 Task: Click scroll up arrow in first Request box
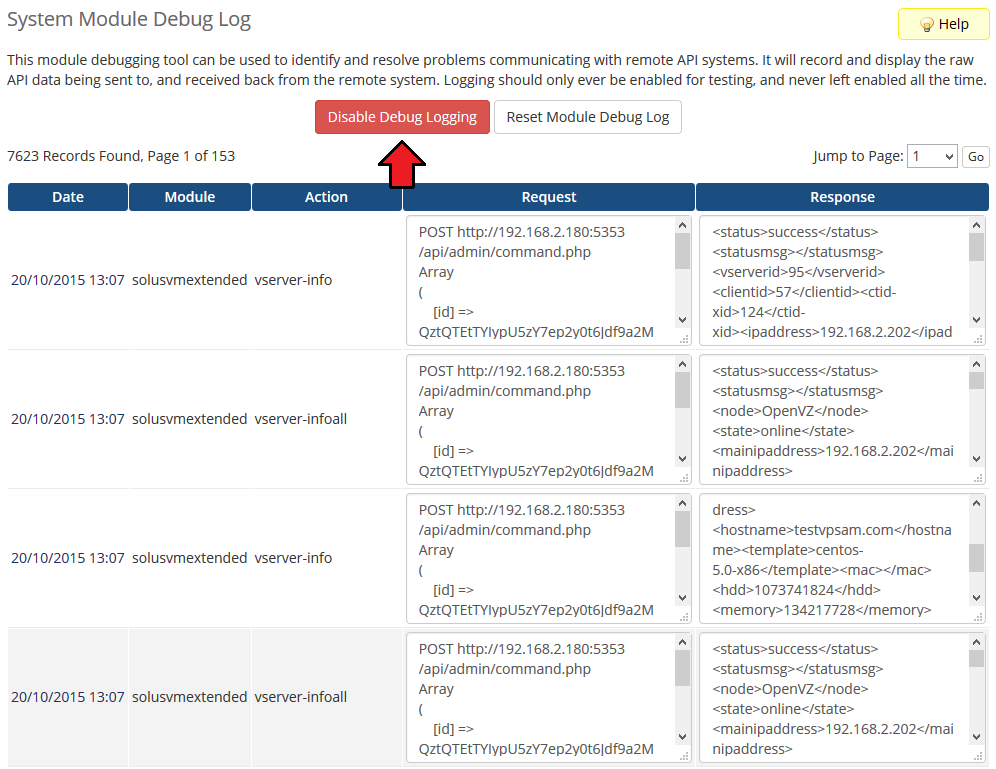682,225
